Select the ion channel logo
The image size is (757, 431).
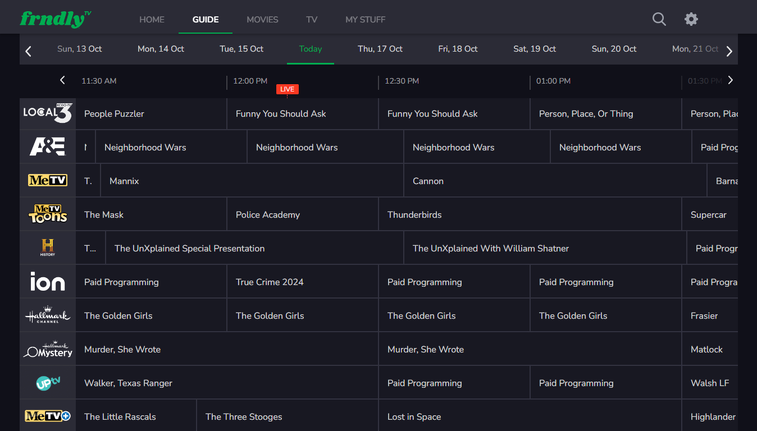coord(48,281)
